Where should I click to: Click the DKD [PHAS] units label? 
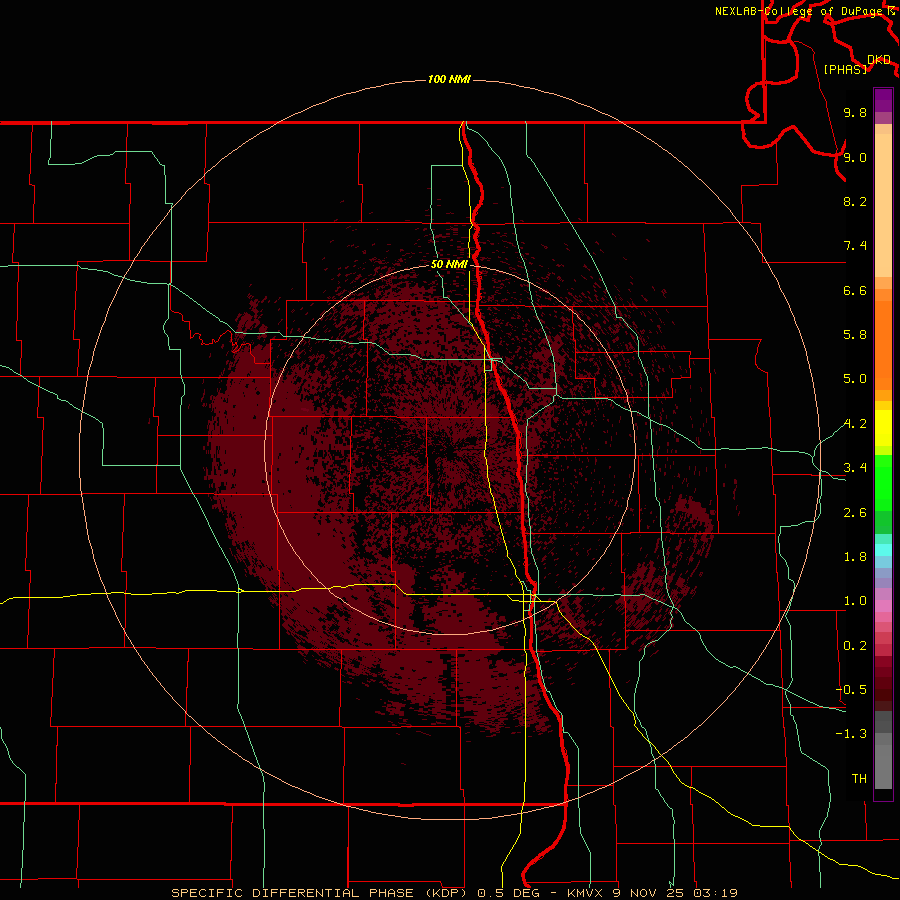click(x=858, y=65)
